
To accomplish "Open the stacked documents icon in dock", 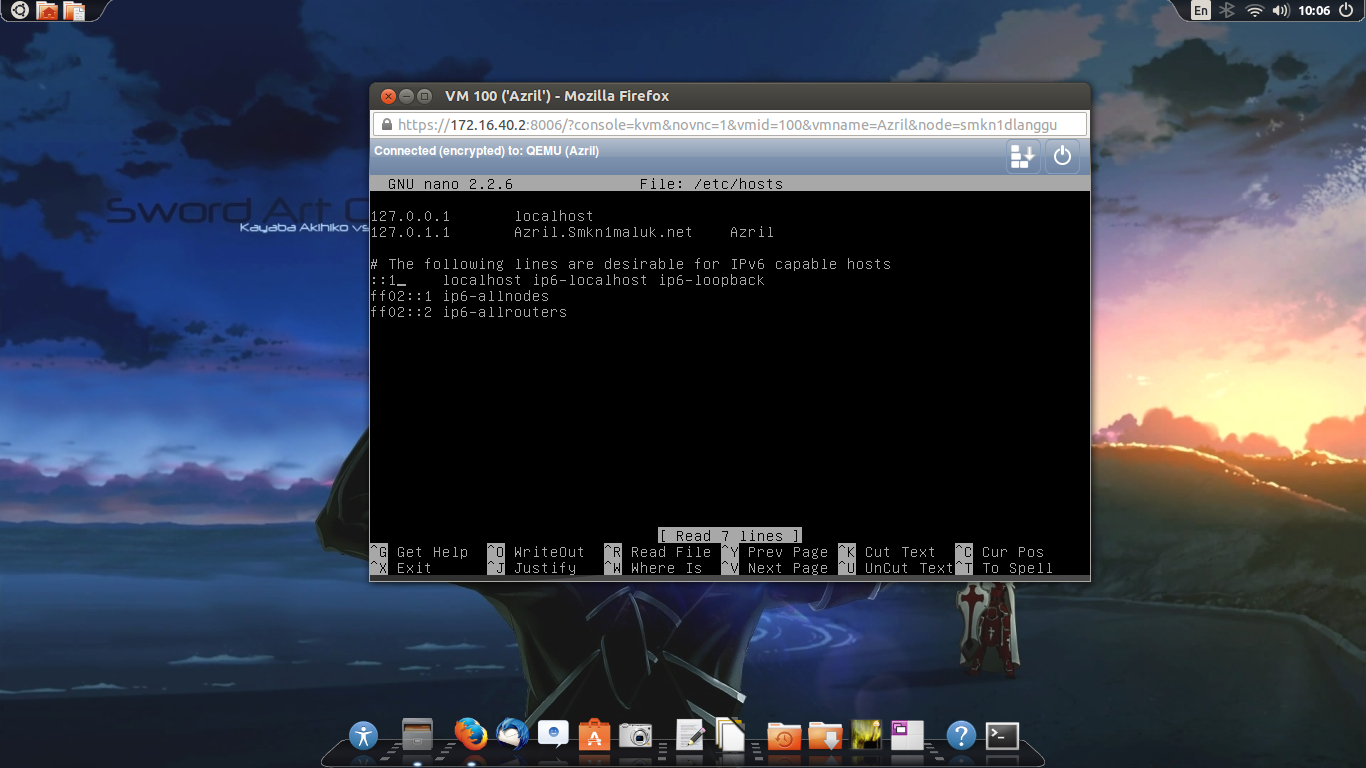I will click(731, 734).
